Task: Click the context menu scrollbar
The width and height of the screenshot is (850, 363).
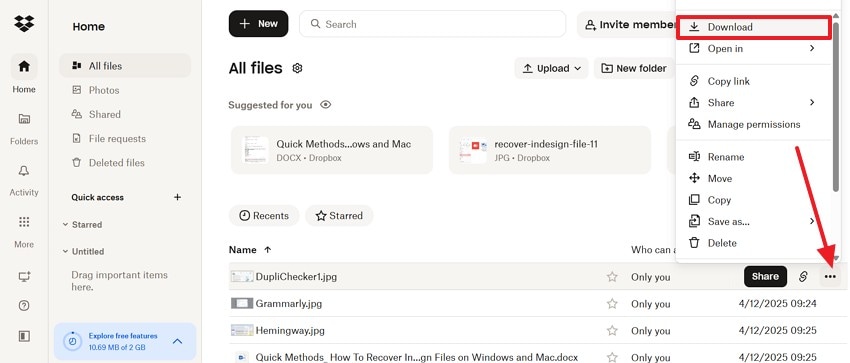Action: pos(836,108)
